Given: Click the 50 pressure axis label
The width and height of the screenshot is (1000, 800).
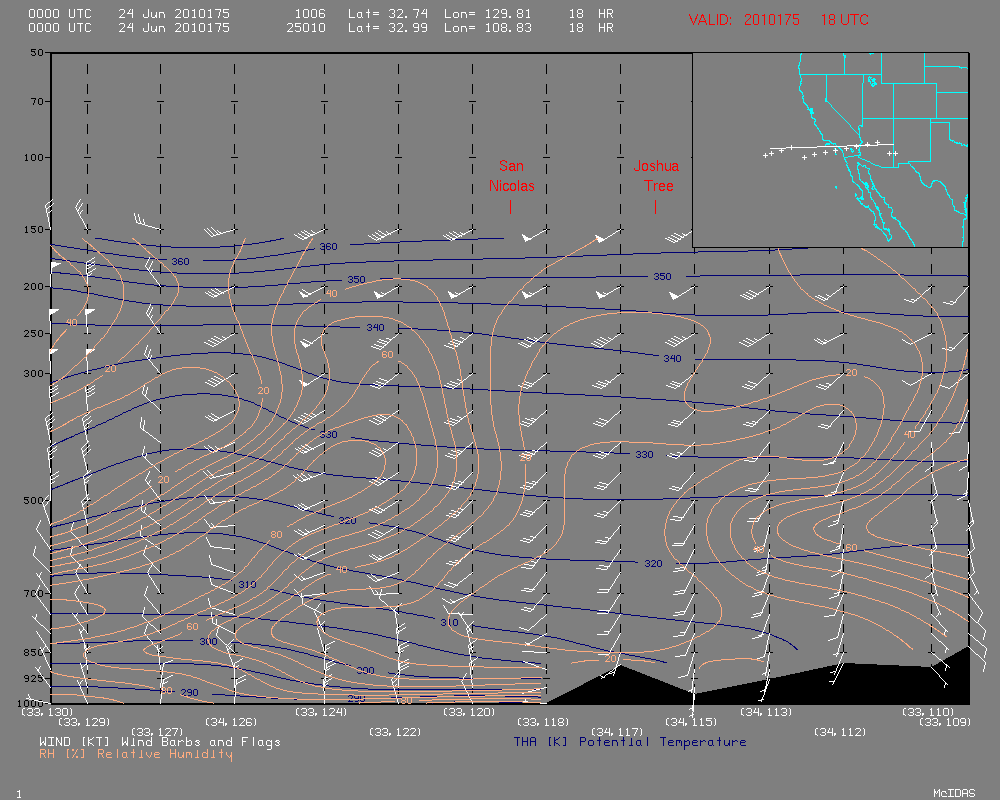Looking at the screenshot, I should pyautogui.click(x=37, y=52).
